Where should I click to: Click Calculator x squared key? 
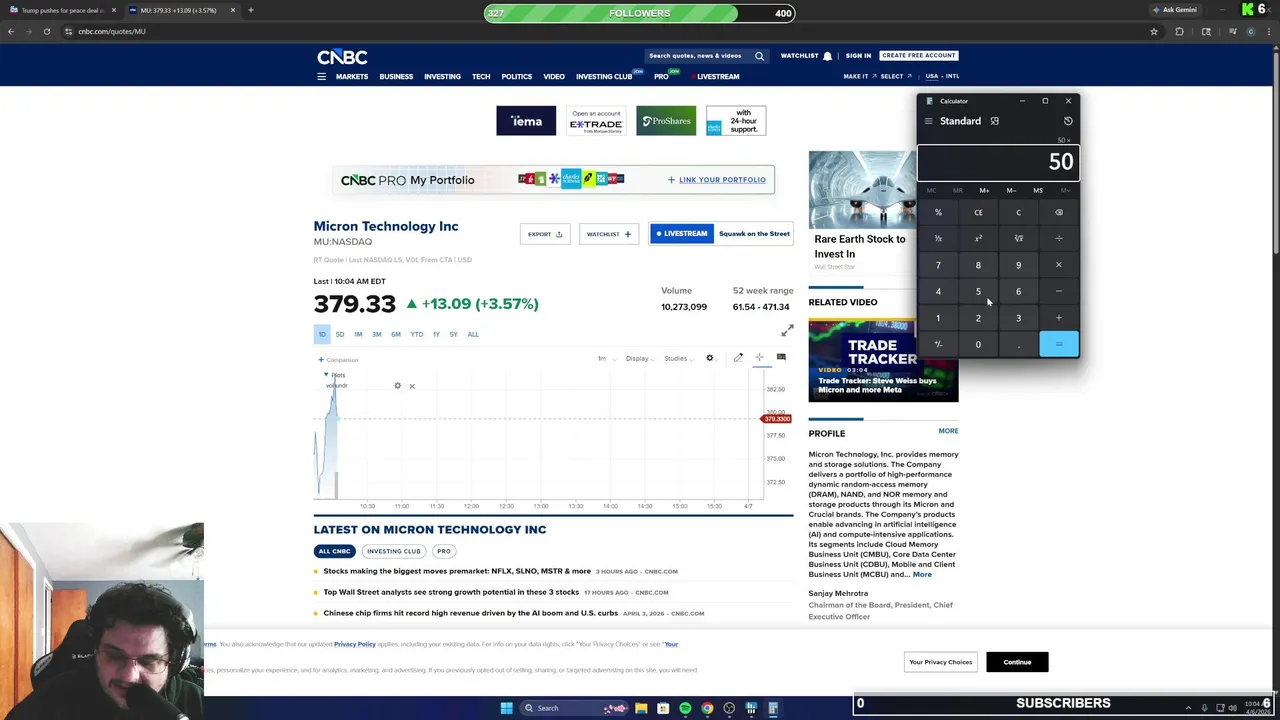[x=978, y=238]
